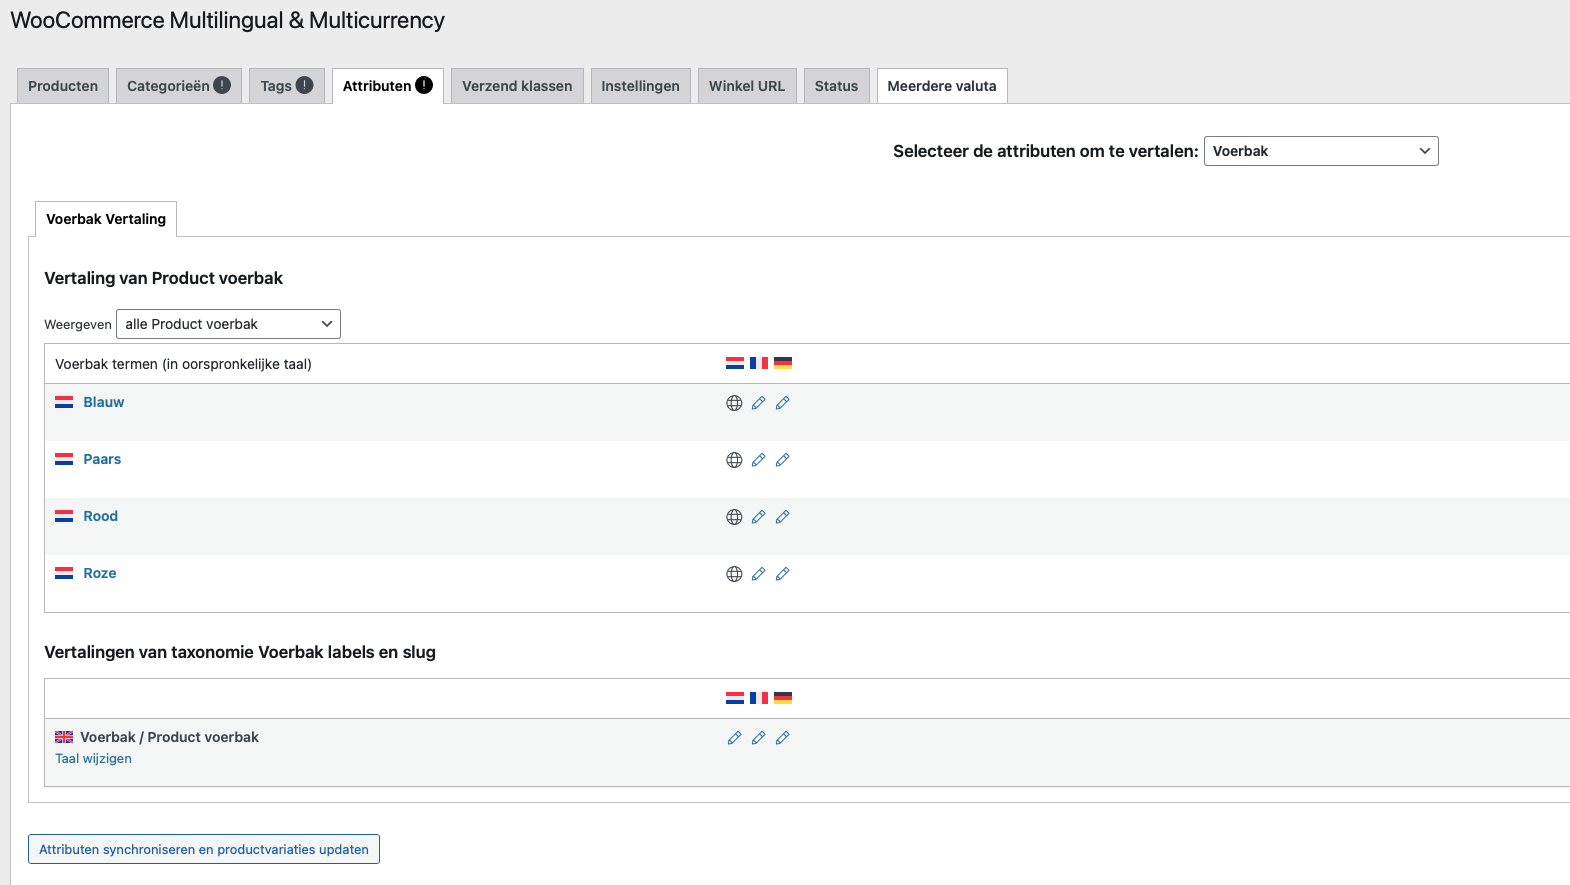
Task: Edit German label pencil for Voerbak taxonomy
Action: pos(783,738)
